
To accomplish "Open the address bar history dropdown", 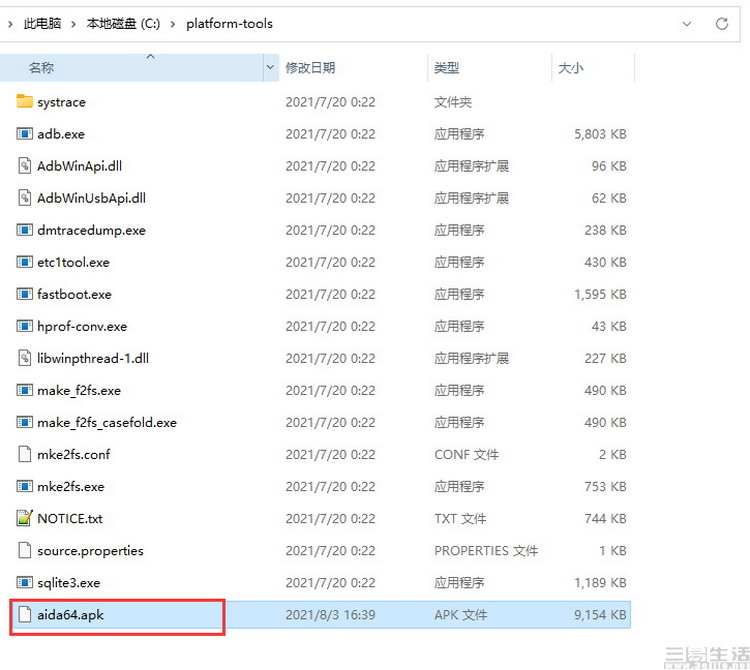I will [x=686, y=23].
